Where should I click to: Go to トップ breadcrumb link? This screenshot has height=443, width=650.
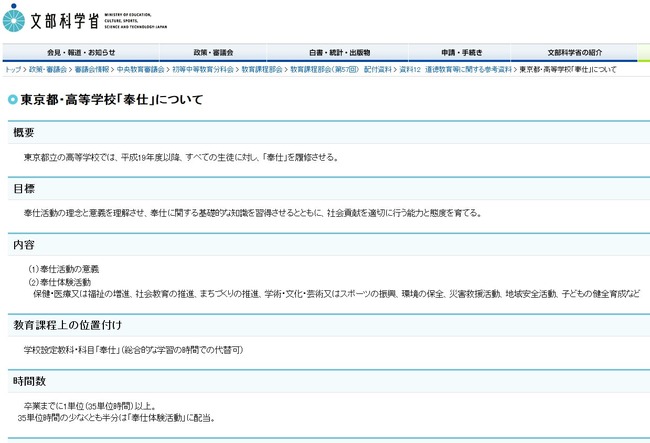pyautogui.click(x=13, y=70)
